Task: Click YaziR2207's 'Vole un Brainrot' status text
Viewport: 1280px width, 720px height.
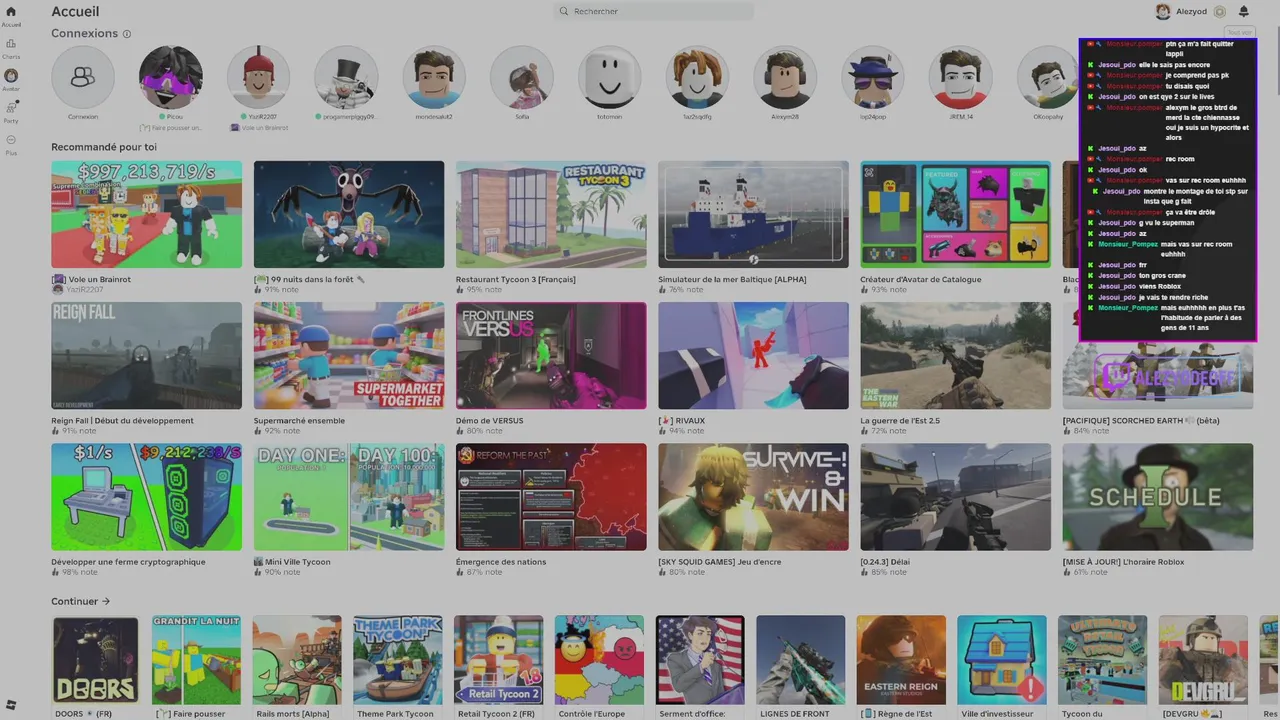Action: pos(259,128)
